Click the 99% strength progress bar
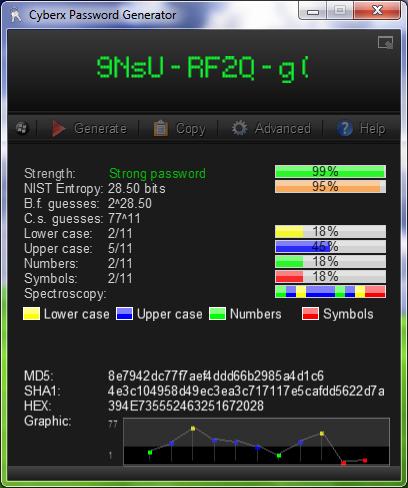408x488 pixels. point(330,172)
